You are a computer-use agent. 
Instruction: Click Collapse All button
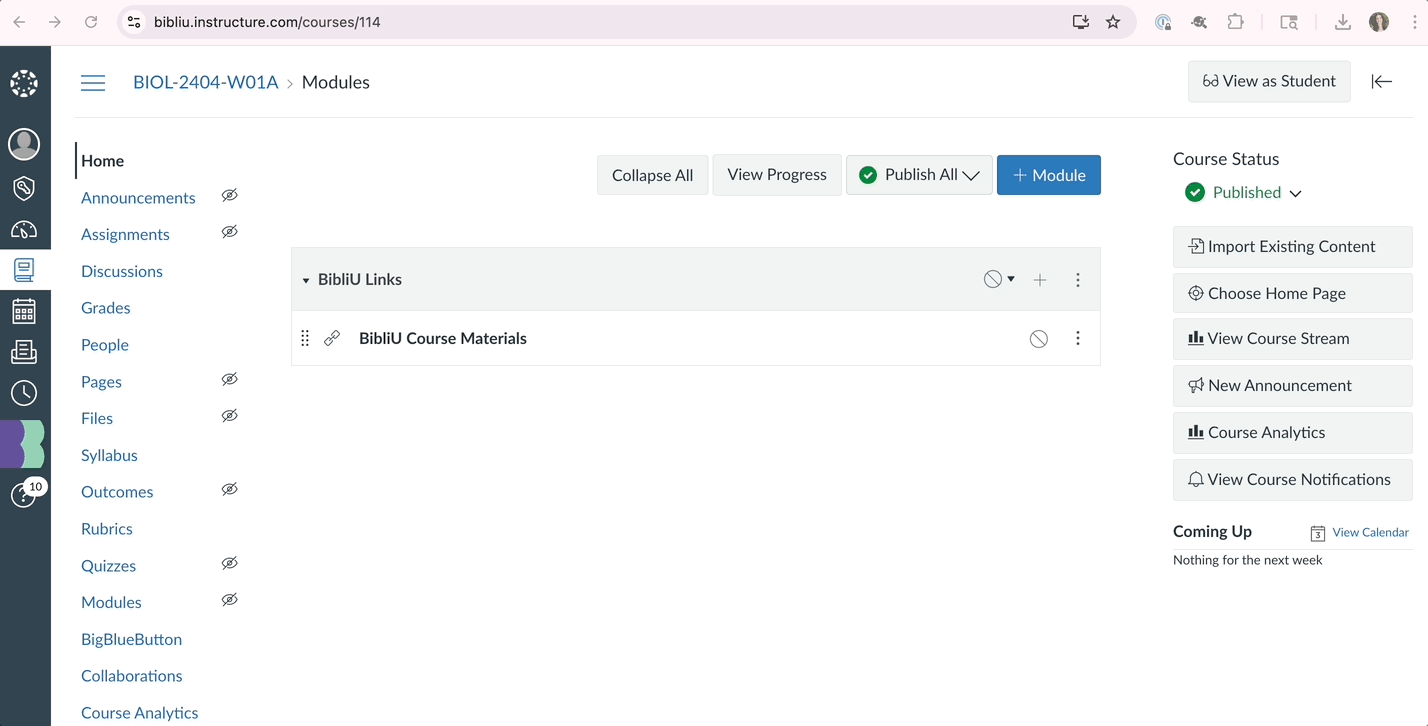click(652, 175)
